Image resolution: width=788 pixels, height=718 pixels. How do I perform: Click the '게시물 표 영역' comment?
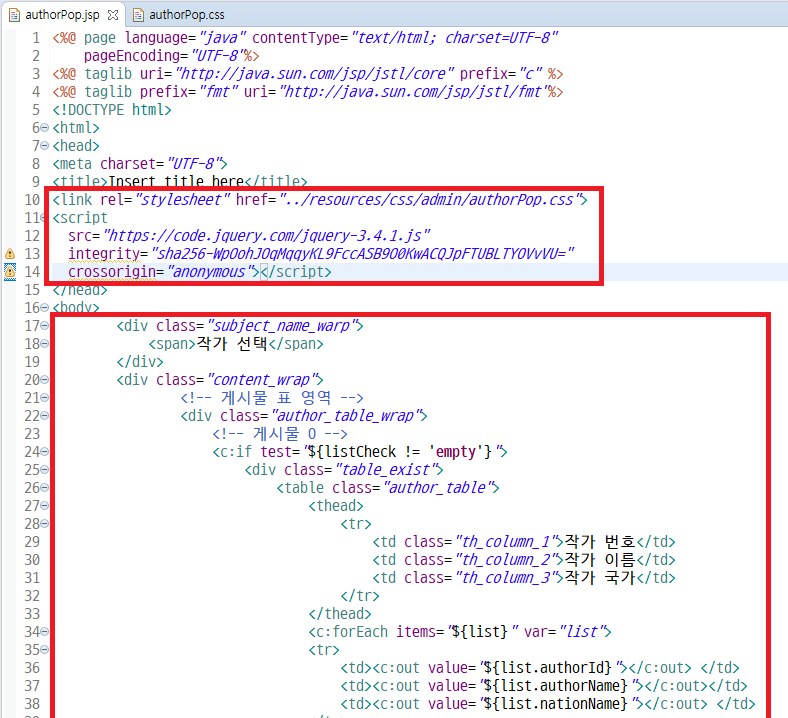(271, 397)
